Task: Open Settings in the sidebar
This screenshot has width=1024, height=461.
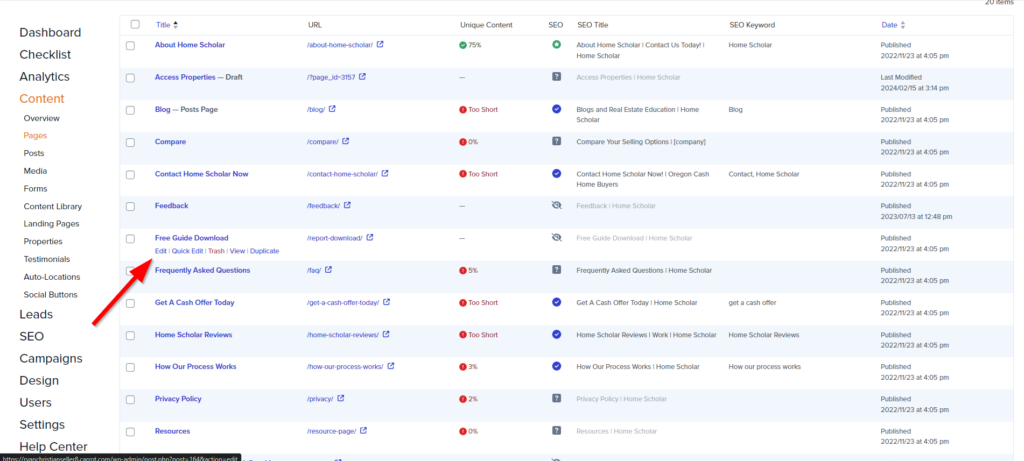Action: coord(42,425)
